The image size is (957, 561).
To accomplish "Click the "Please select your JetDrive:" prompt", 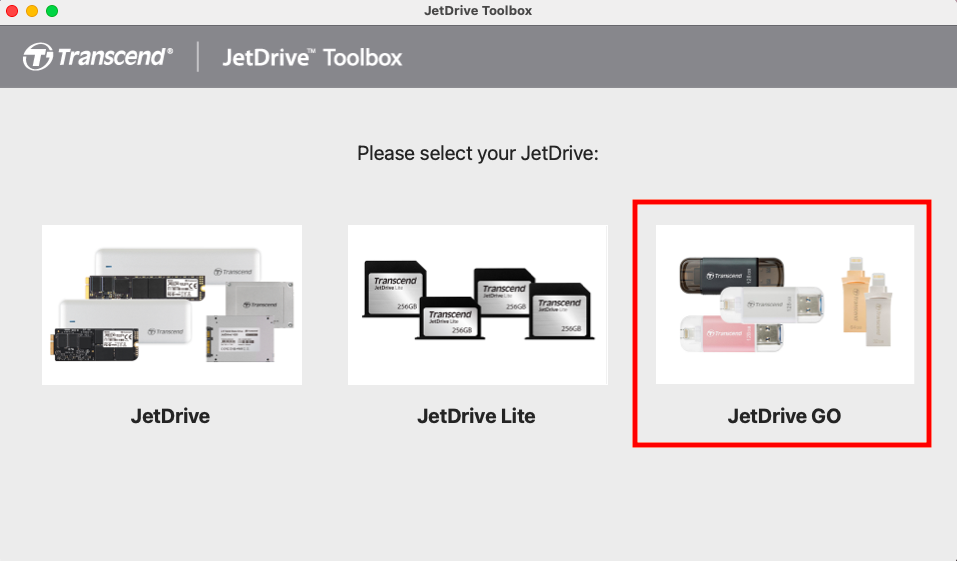I will (478, 153).
